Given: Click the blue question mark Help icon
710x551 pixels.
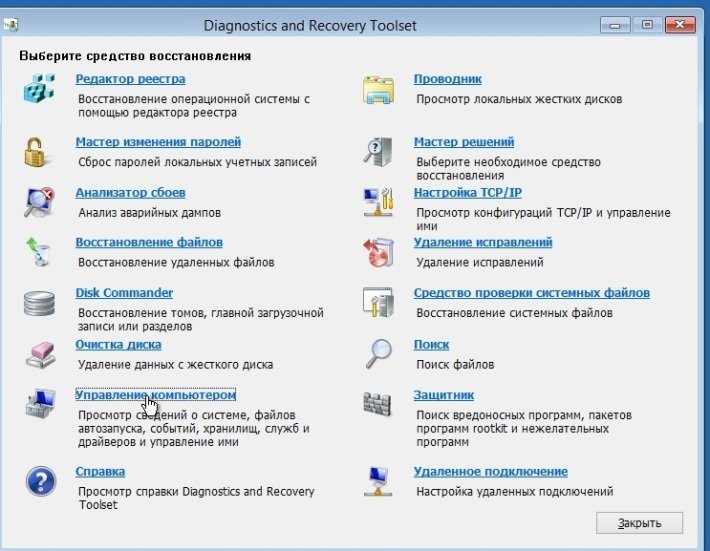Looking at the screenshot, I should (38, 481).
